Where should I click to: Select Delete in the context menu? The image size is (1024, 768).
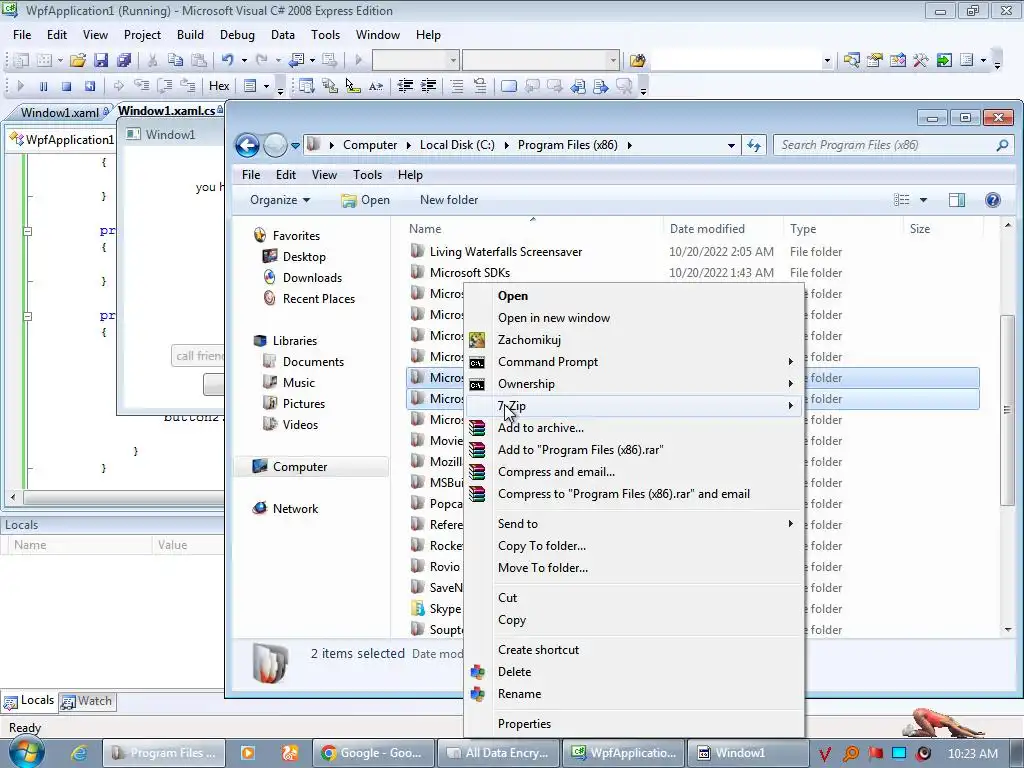tap(633, 671)
